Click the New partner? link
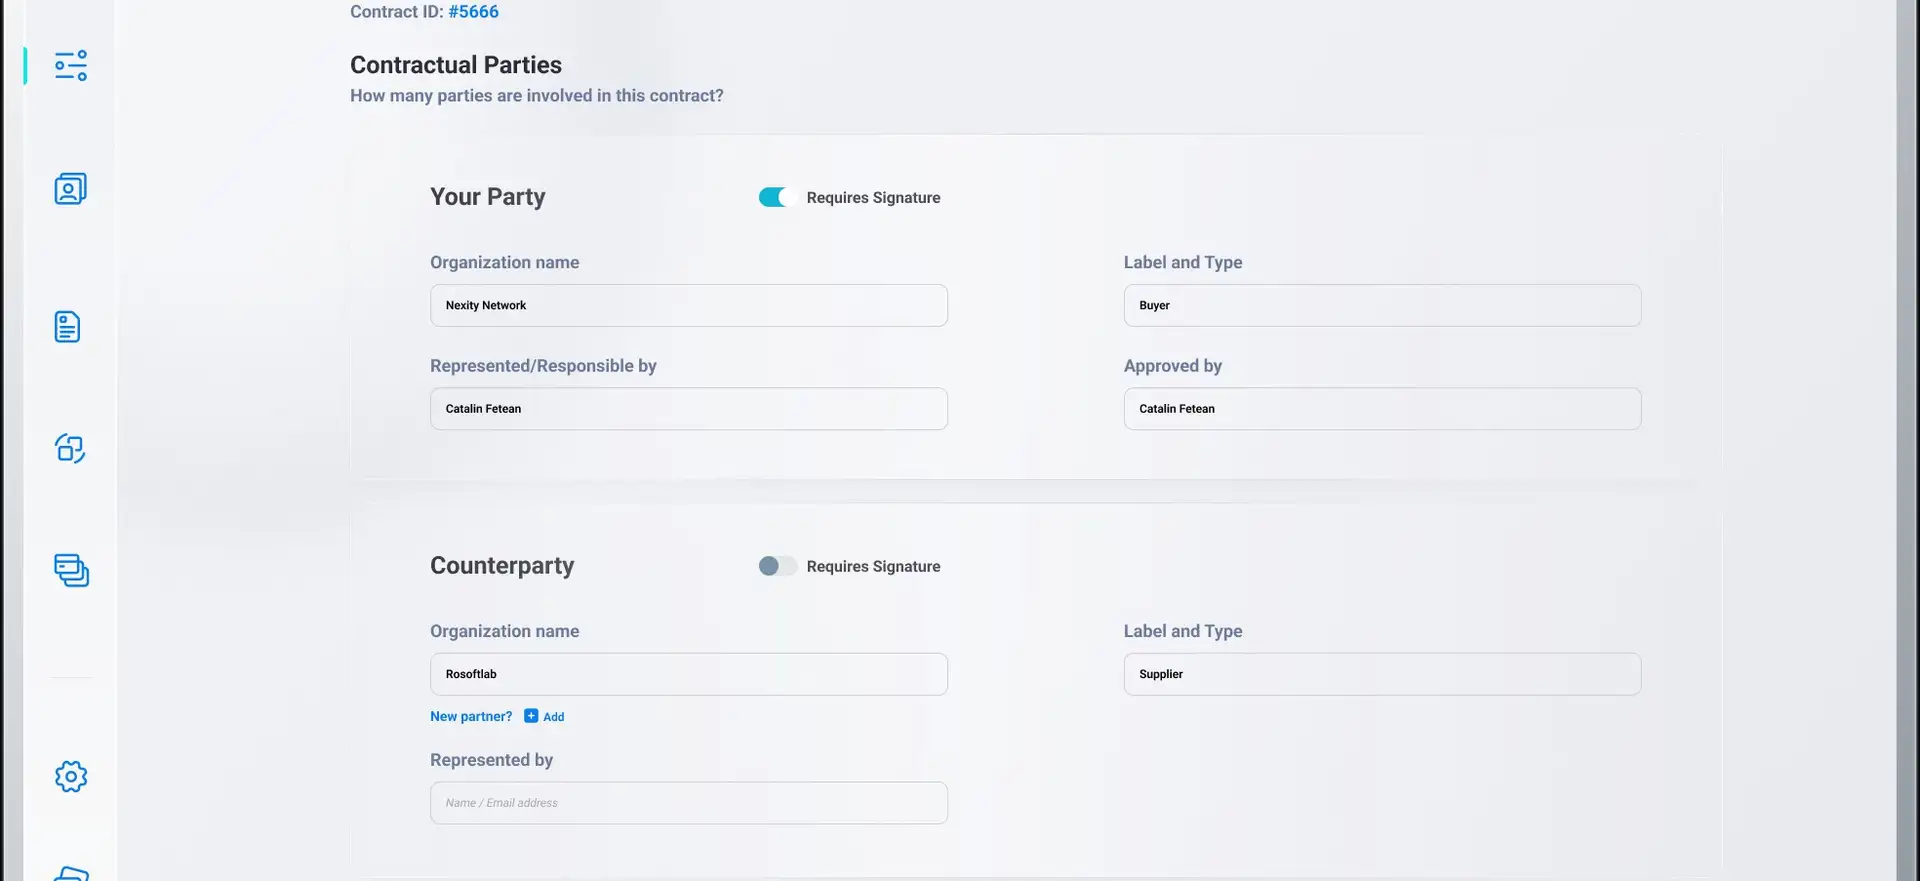Image resolution: width=1920 pixels, height=881 pixels. pos(471,717)
